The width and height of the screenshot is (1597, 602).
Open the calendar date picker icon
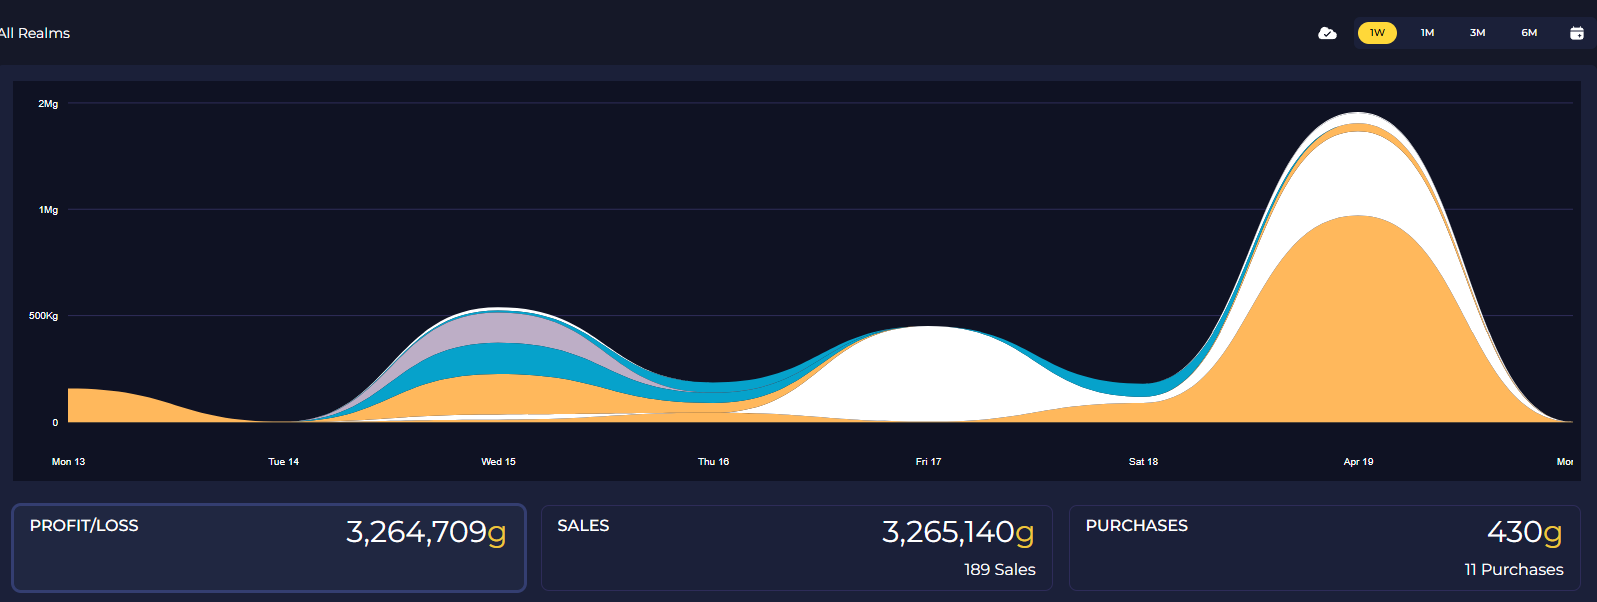[x=1577, y=33]
